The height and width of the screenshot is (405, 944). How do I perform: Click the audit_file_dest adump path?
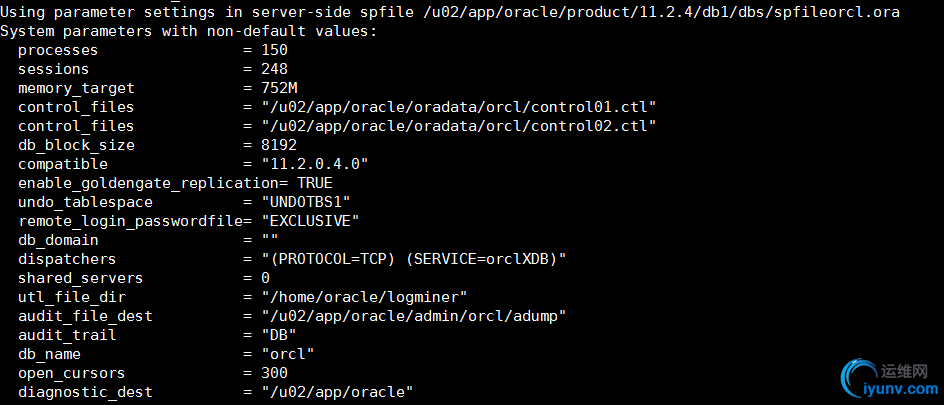pyautogui.click(x=413, y=316)
